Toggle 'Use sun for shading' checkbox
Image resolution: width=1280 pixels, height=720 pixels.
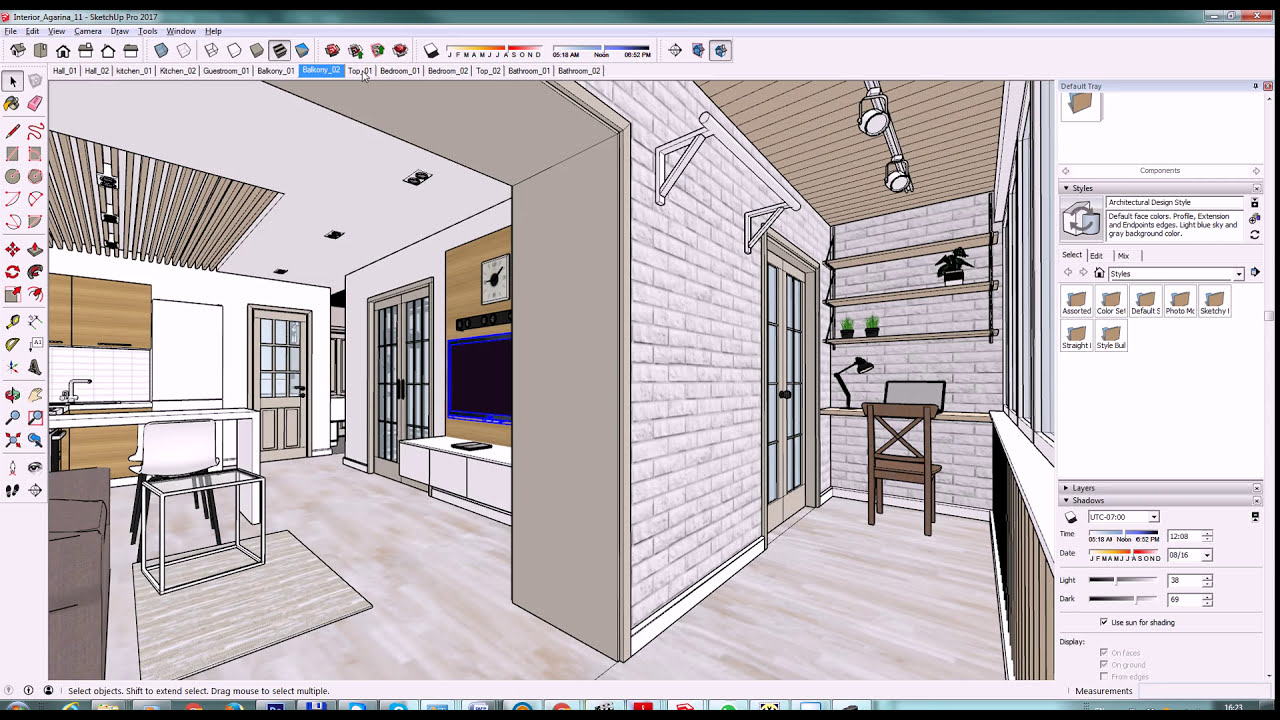pos(1104,622)
